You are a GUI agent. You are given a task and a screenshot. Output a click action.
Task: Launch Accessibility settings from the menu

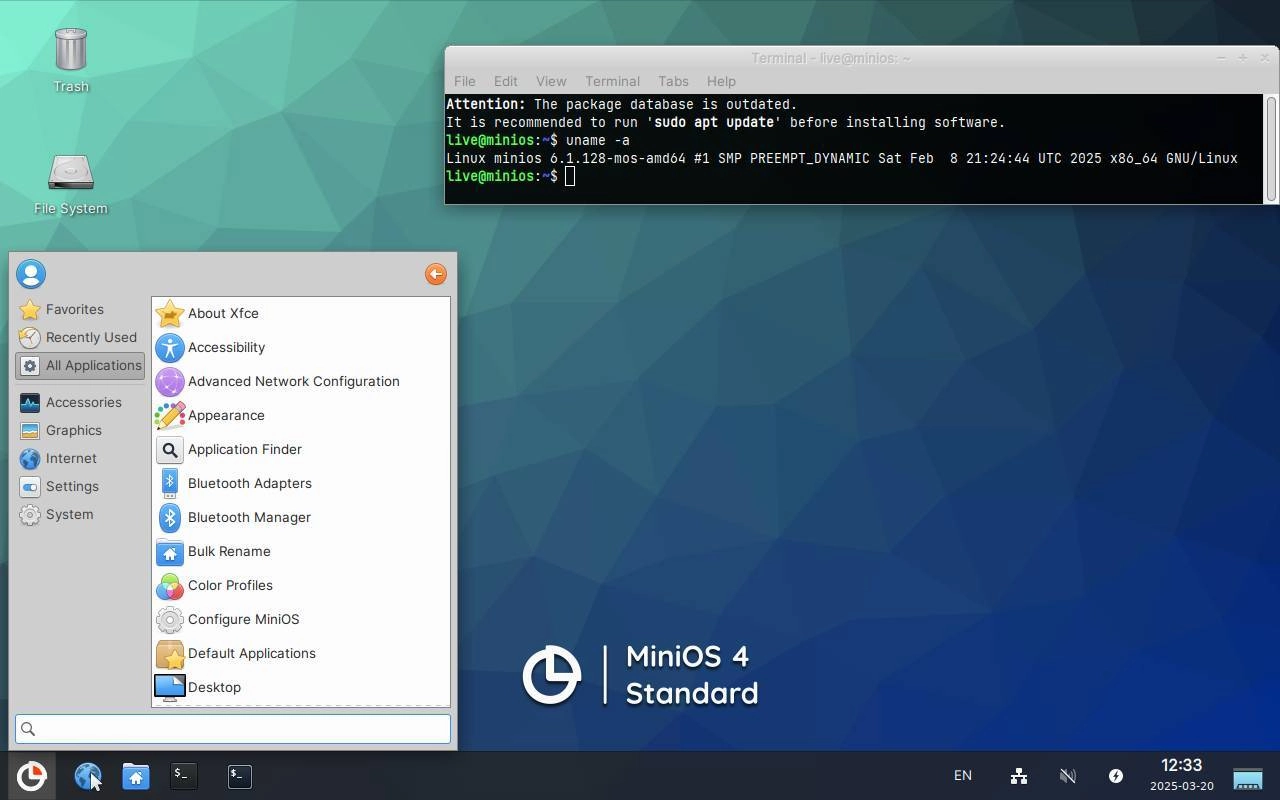click(301, 347)
